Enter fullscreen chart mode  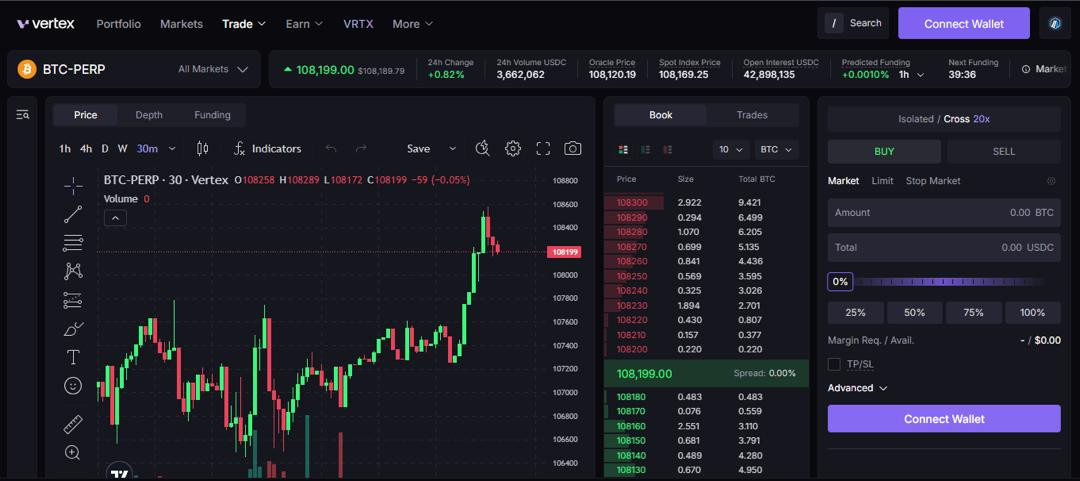click(543, 149)
